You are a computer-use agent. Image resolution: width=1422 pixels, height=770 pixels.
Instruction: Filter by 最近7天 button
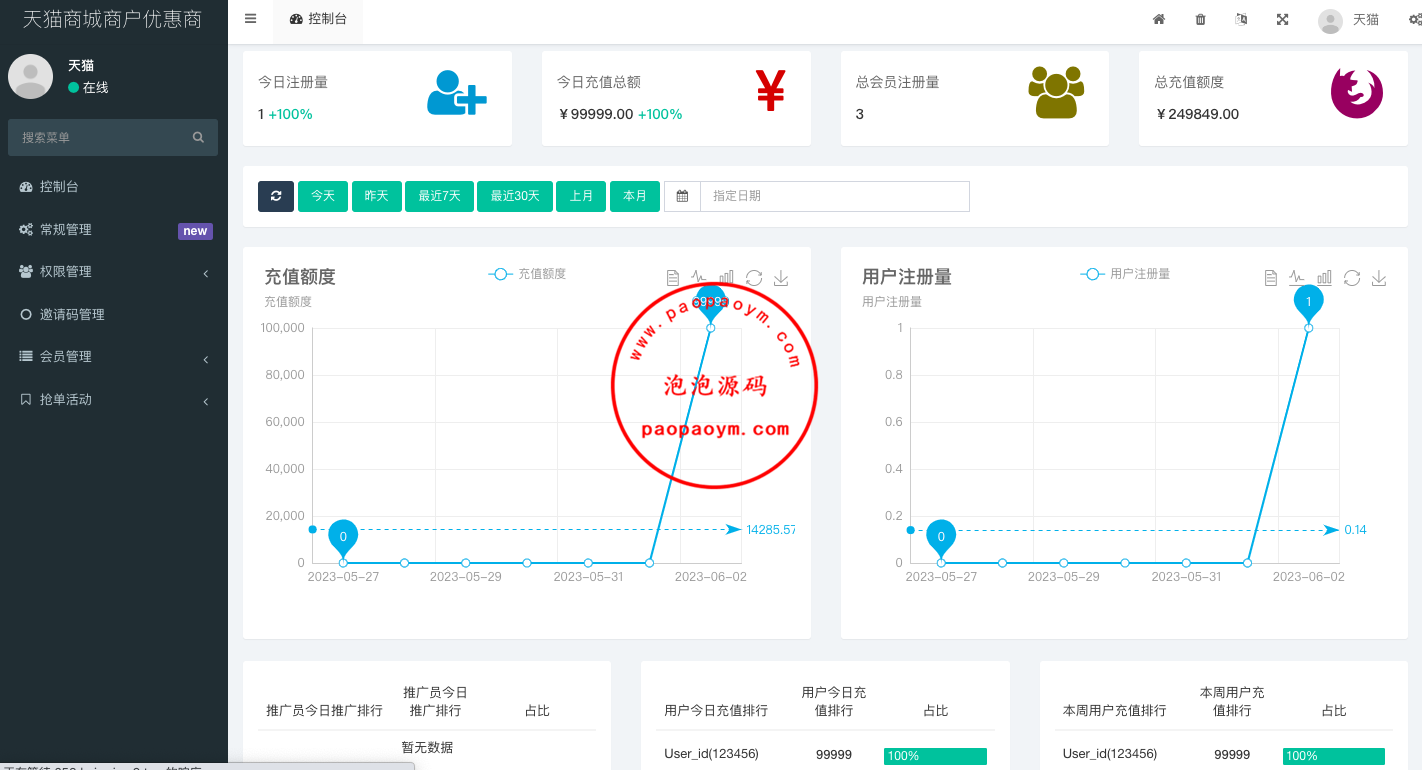coord(439,196)
